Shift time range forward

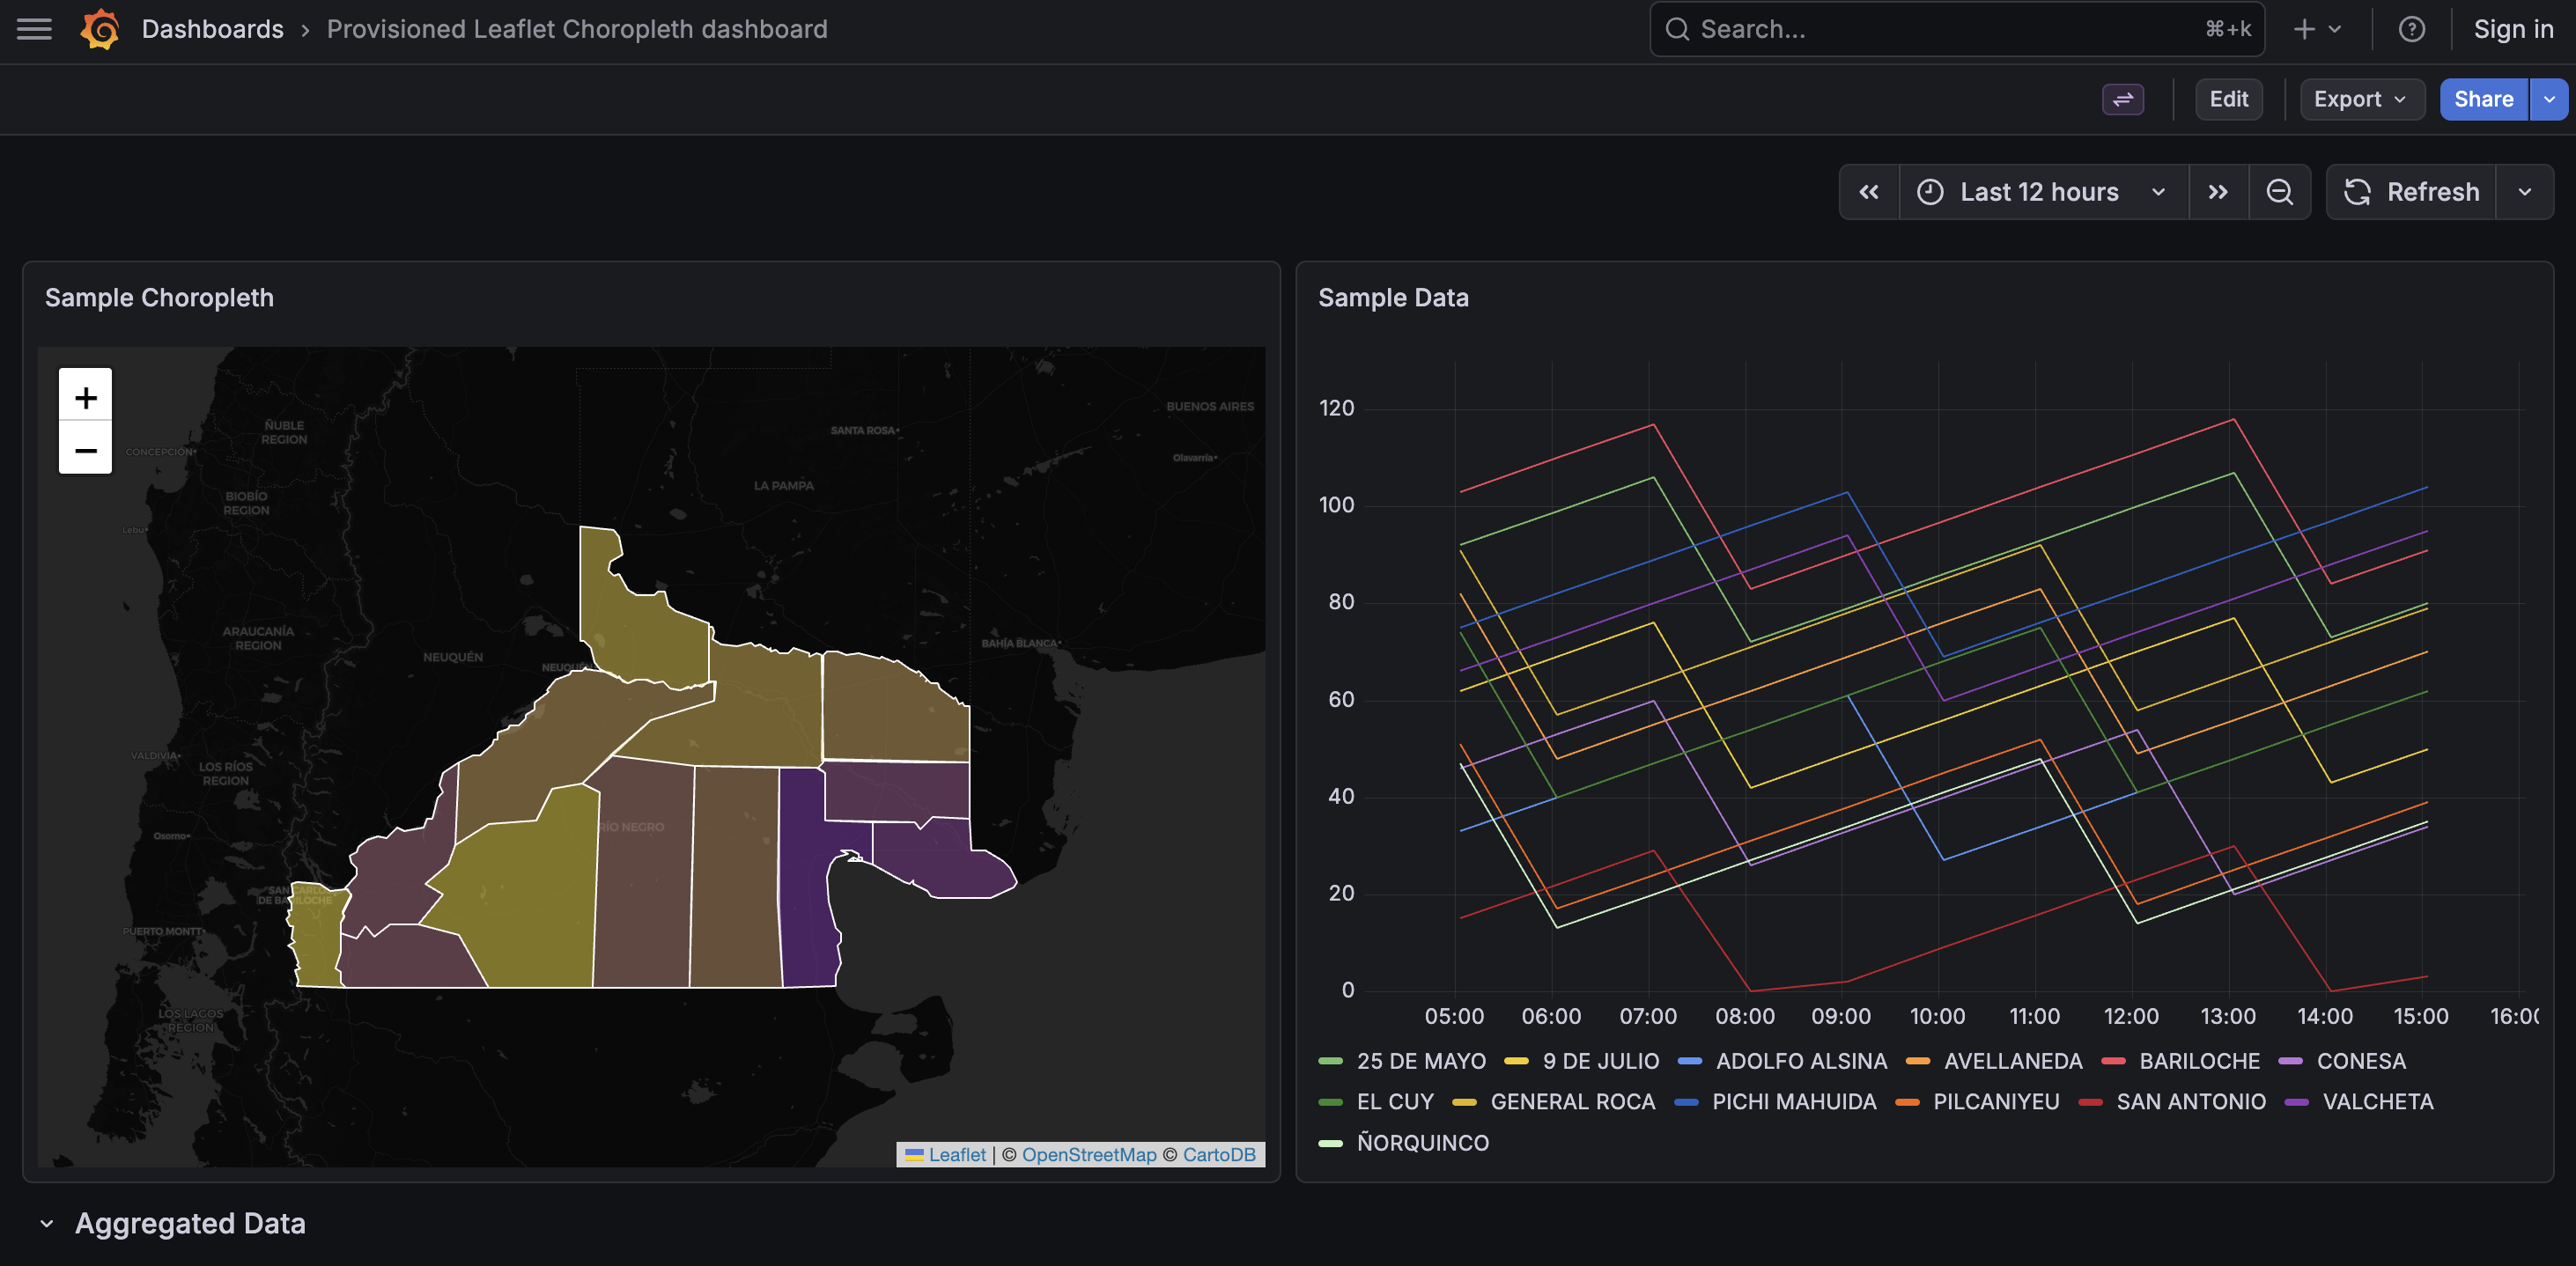(2217, 192)
